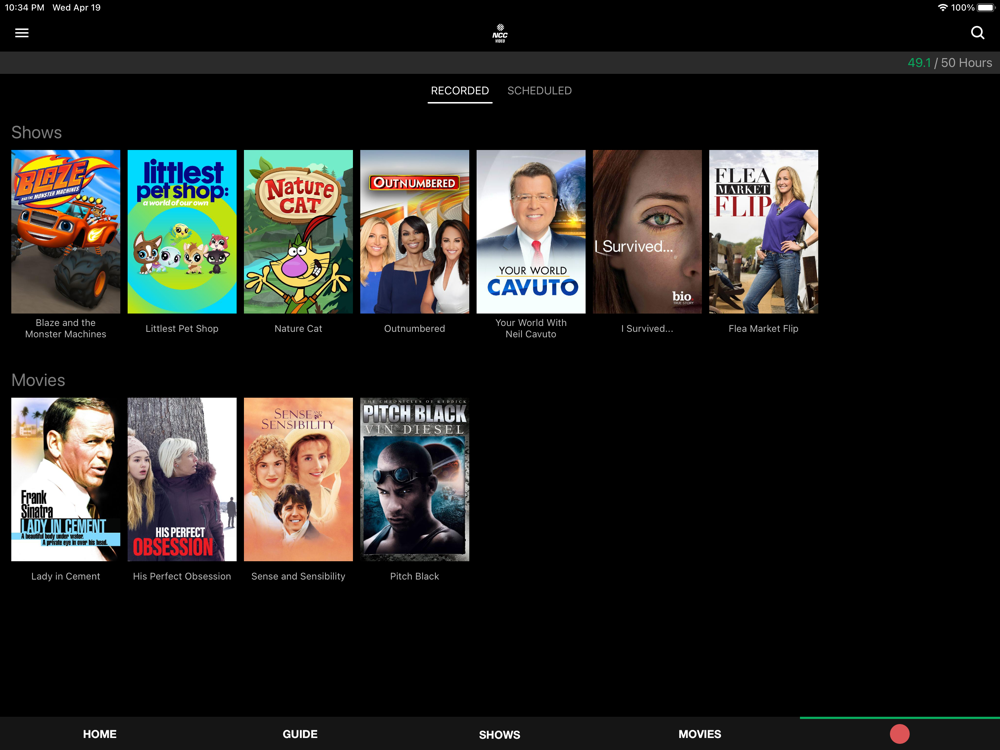Tap the 10:34 PM status bar clock
The image size is (1000, 750).
point(24,8)
